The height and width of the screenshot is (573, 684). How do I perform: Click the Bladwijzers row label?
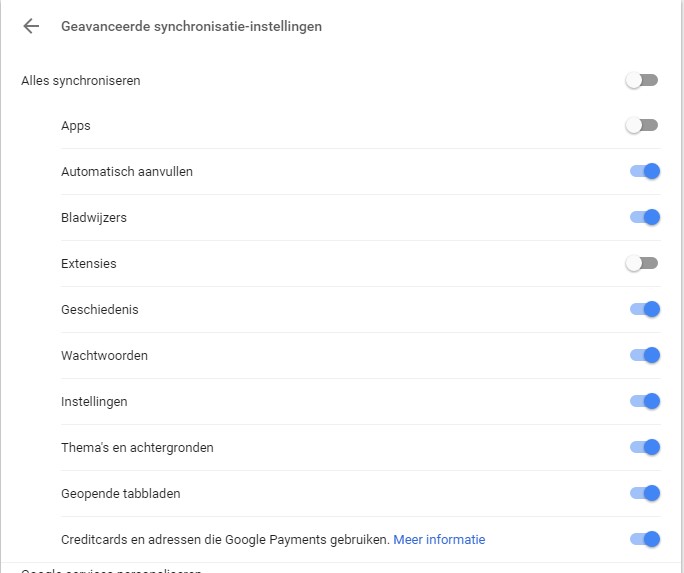point(94,218)
